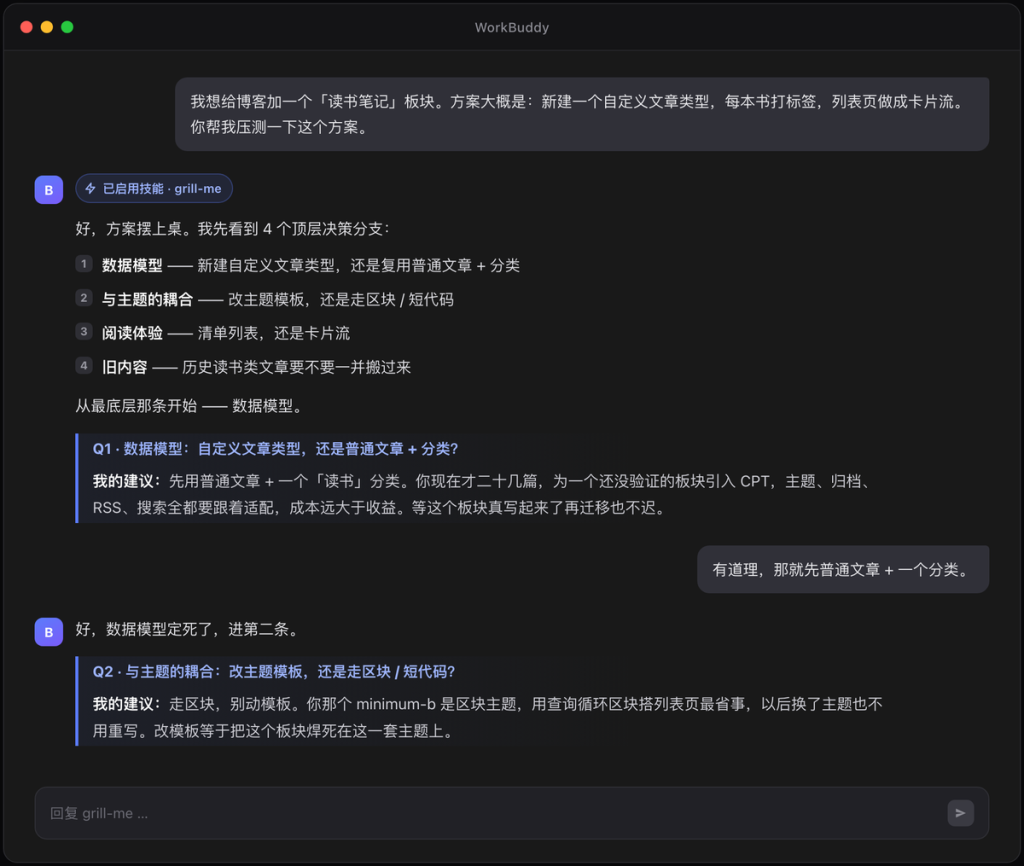Click the first assistant B avatar
This screenshot has height=866, width=1024.
49,190
